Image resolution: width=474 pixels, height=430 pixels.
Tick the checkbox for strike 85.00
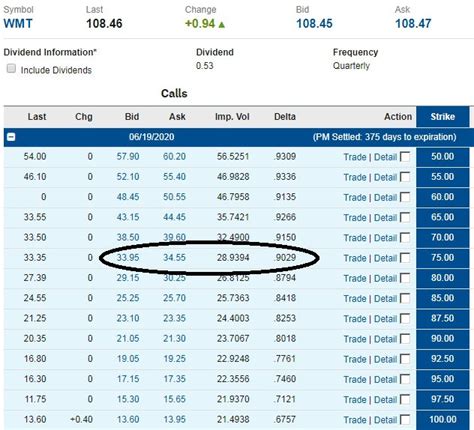click(405, 298)
